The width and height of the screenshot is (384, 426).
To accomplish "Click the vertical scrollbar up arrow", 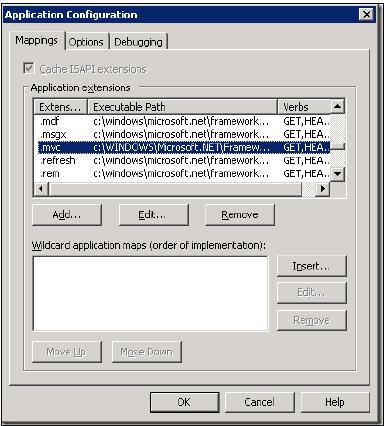I will pos(338,107).
